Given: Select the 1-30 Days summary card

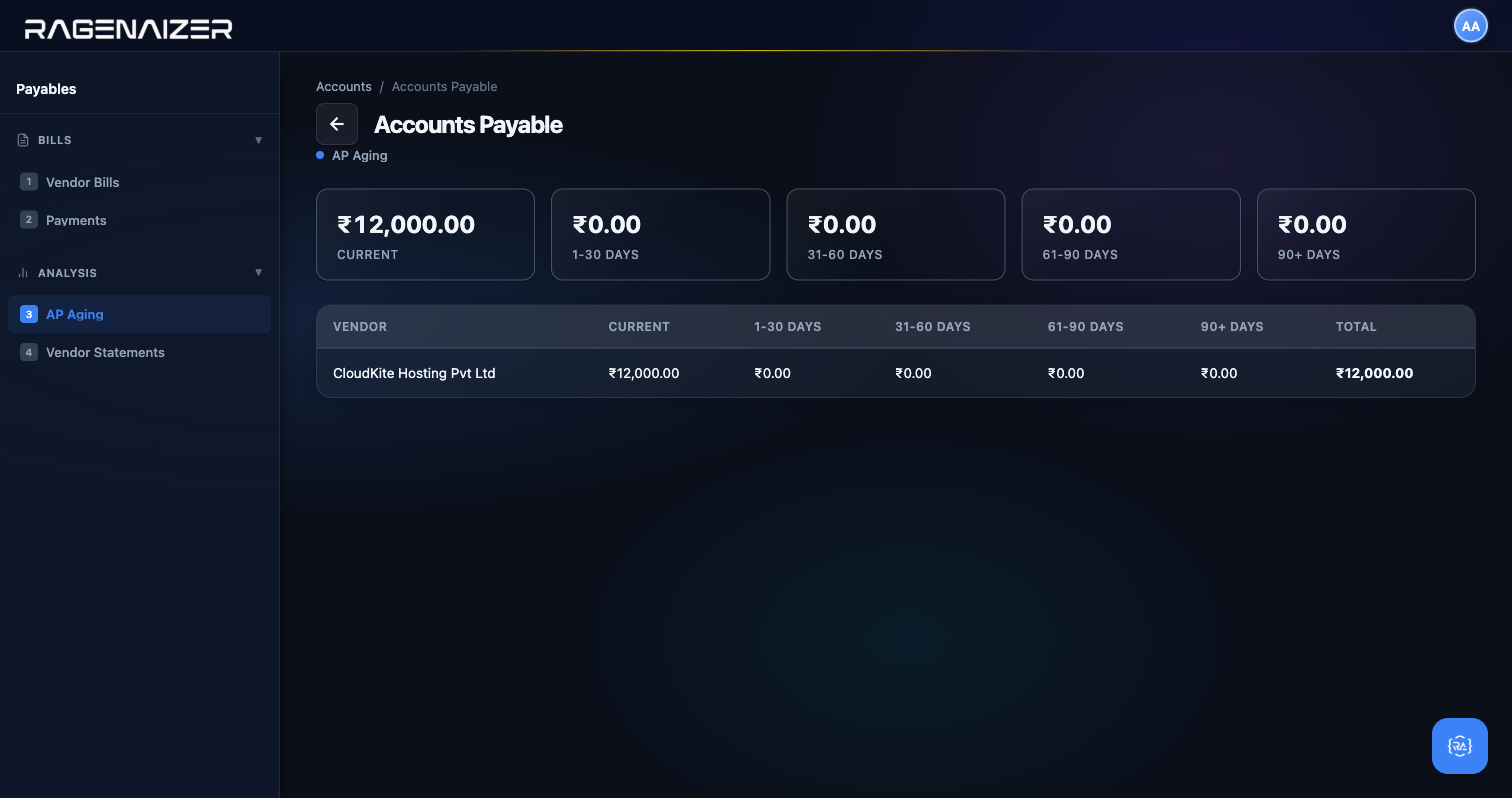Looking at the screenshot, I should pos(660,234).
